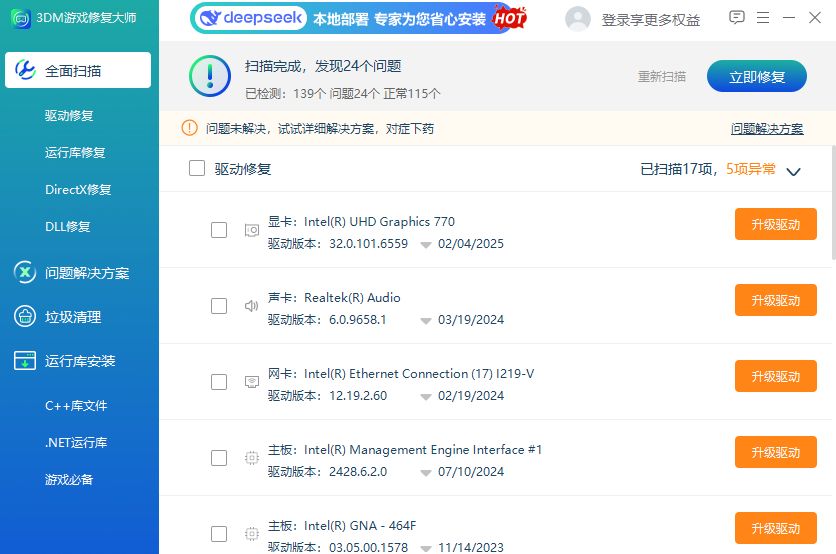Open the hamburger menu icon
The width and height of the screenshot is (836, 554).
763,18
